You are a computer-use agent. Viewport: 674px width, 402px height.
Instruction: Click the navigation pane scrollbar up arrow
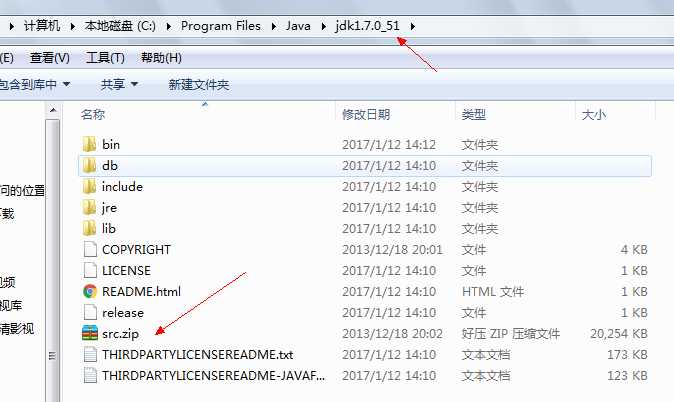(52, 111)
